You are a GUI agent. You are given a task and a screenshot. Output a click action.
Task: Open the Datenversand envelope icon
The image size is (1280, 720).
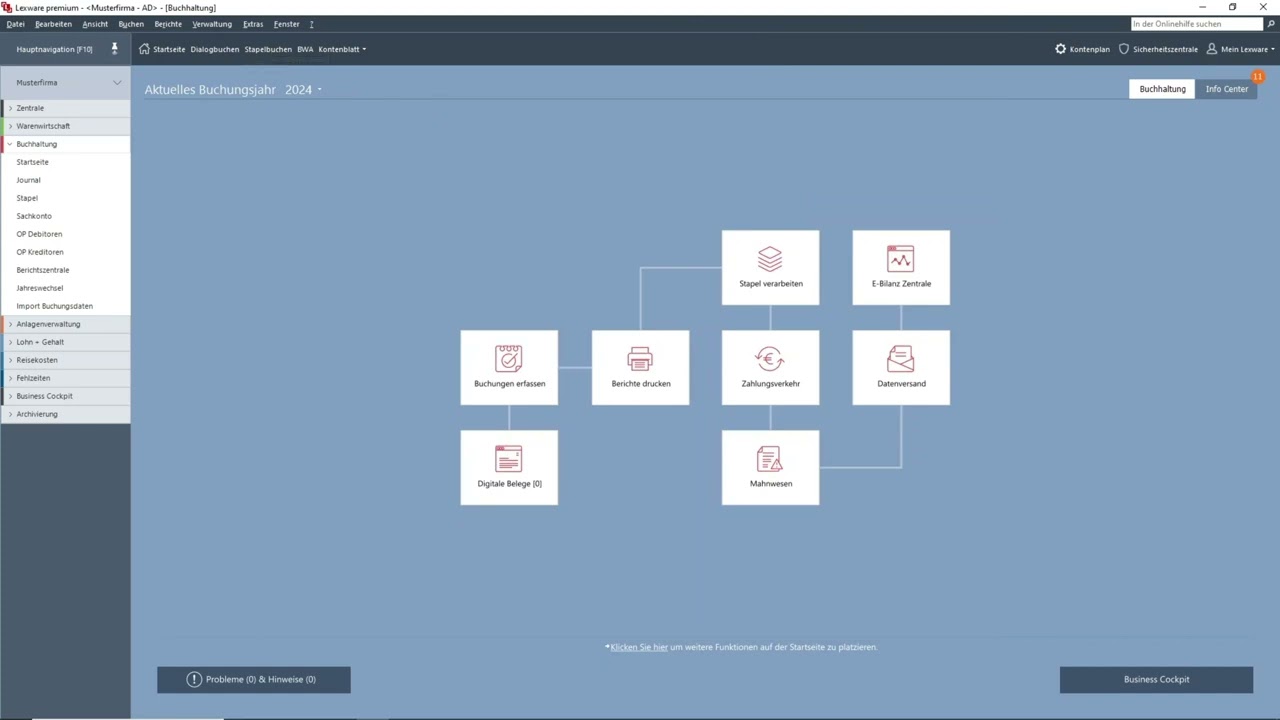900,358
